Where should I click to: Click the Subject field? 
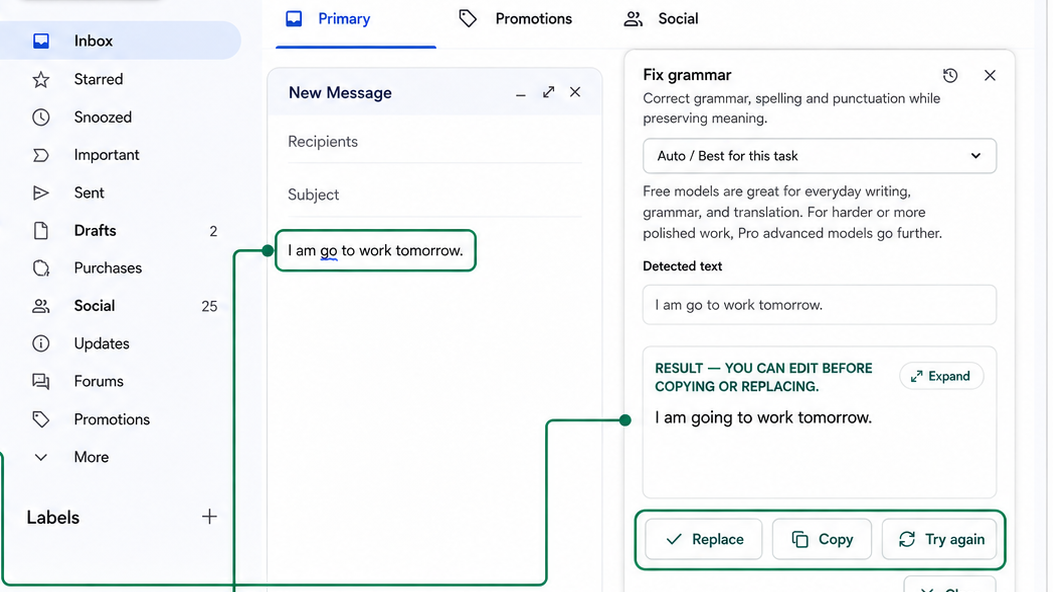click(434, 195)
